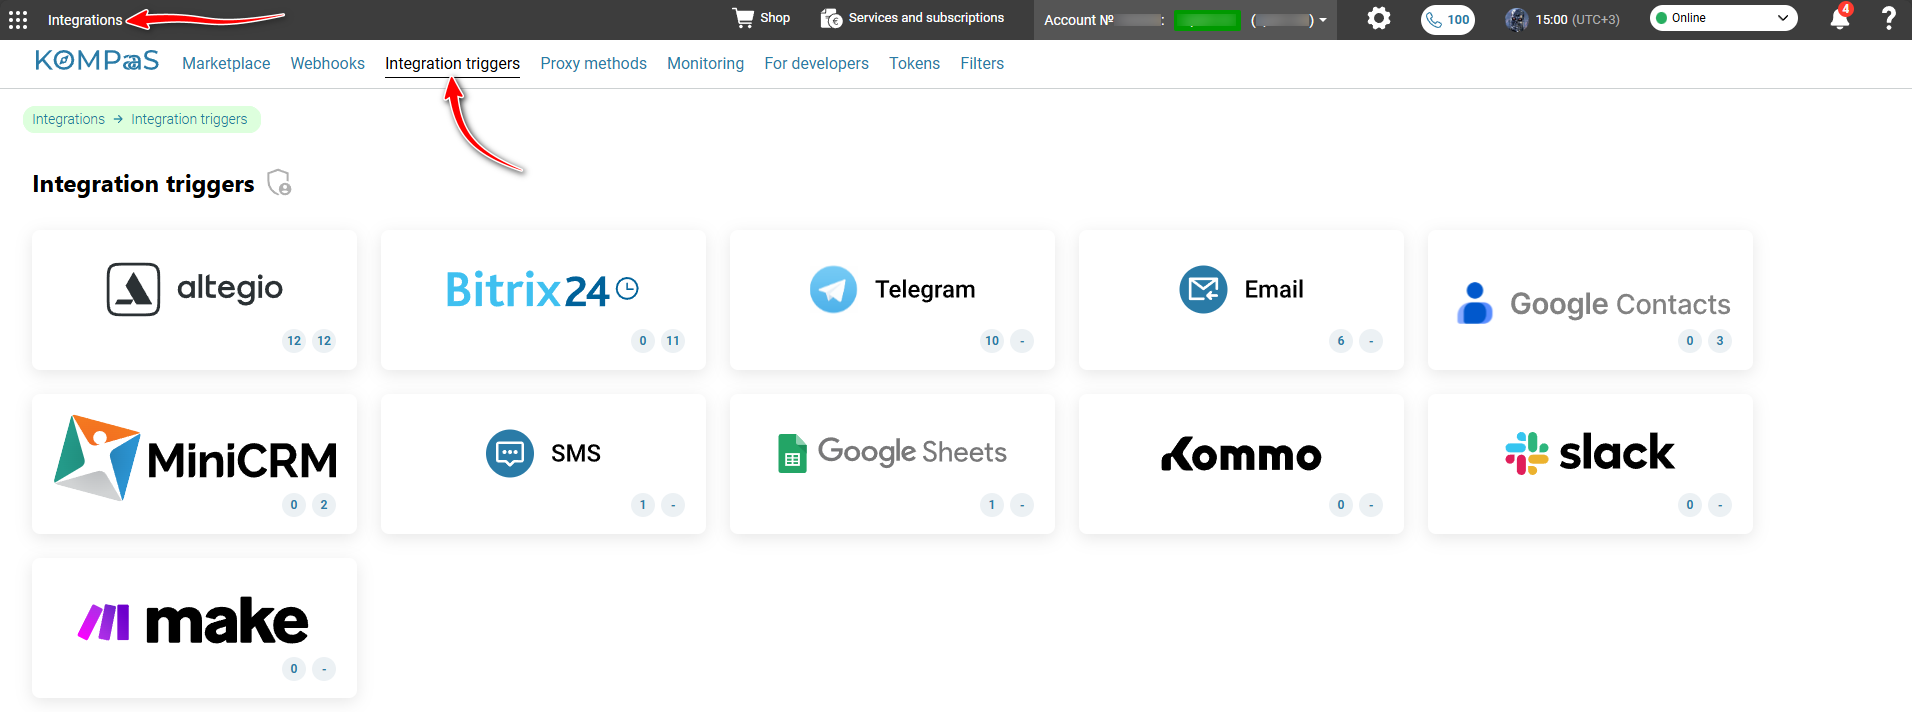This screenshot has width=1912, height=712.
Task: Click Email's count badge 6
Action: click(x=1341, y=341)
